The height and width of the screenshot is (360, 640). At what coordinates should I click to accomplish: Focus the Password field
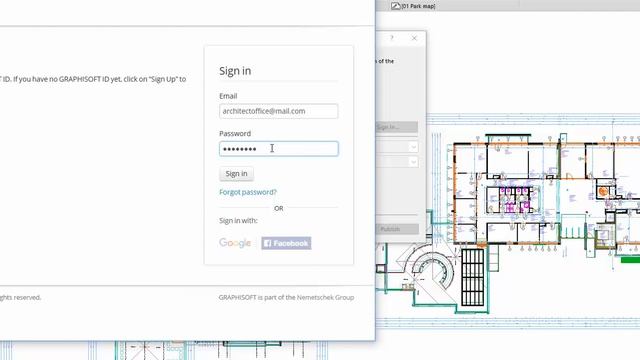pos(278,149)
